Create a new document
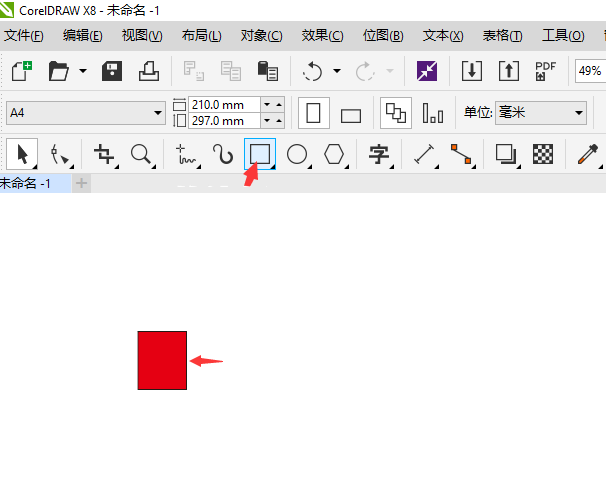The image size is (606, 480). (22, 71)
